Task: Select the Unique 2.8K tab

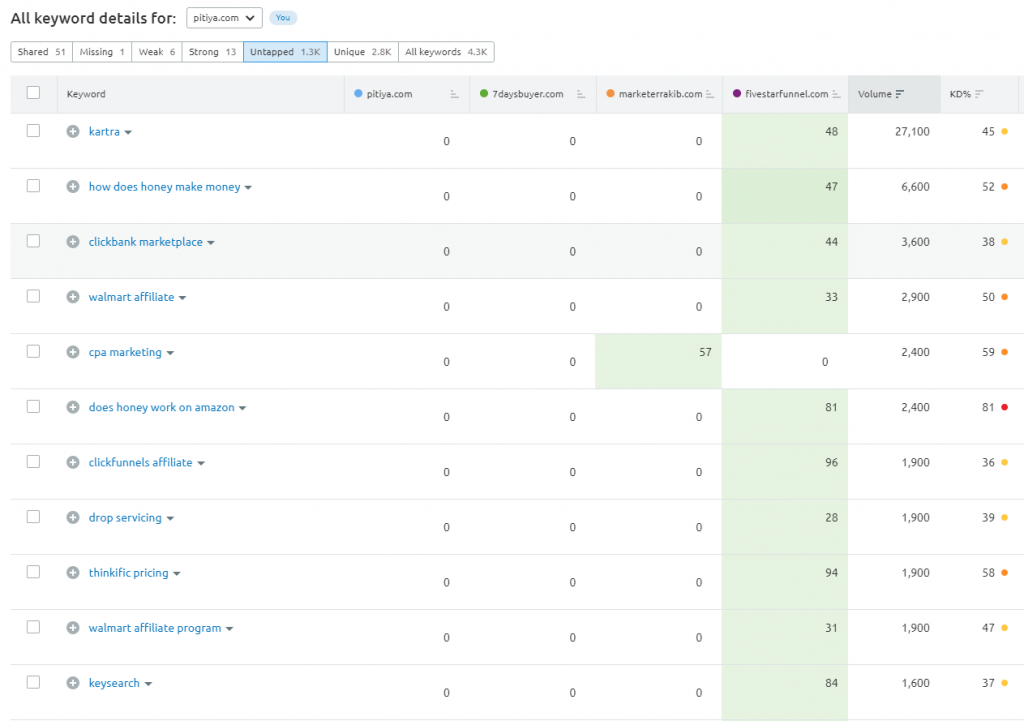Action: 362,52
